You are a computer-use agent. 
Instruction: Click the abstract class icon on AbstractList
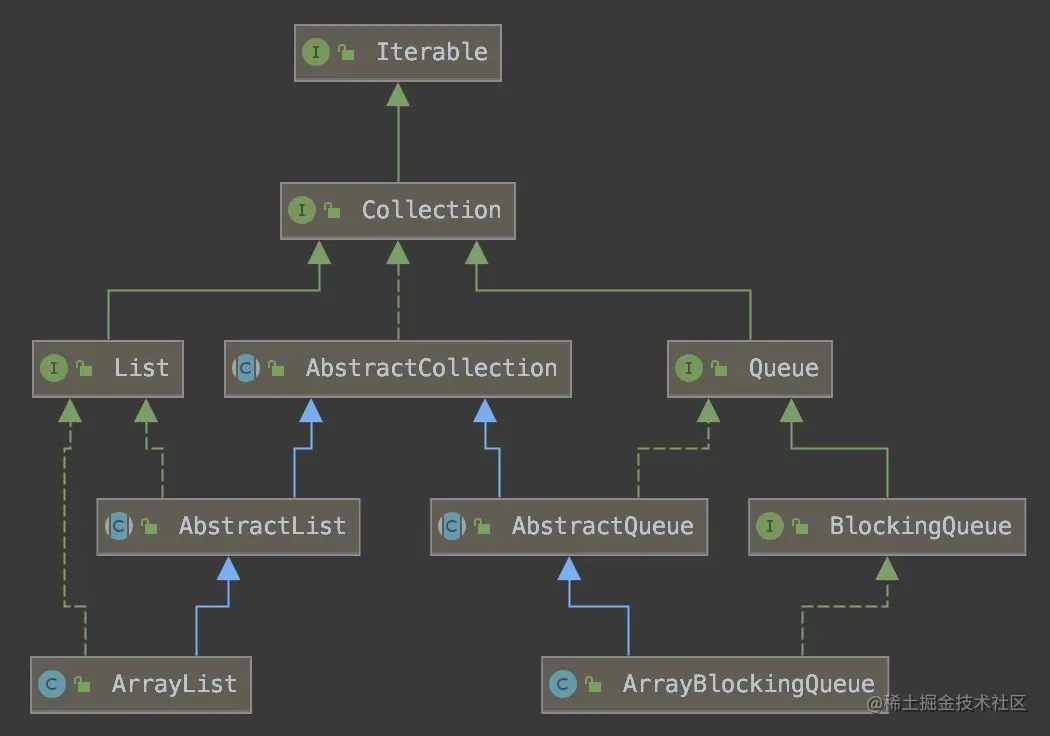tap(119, 526)
